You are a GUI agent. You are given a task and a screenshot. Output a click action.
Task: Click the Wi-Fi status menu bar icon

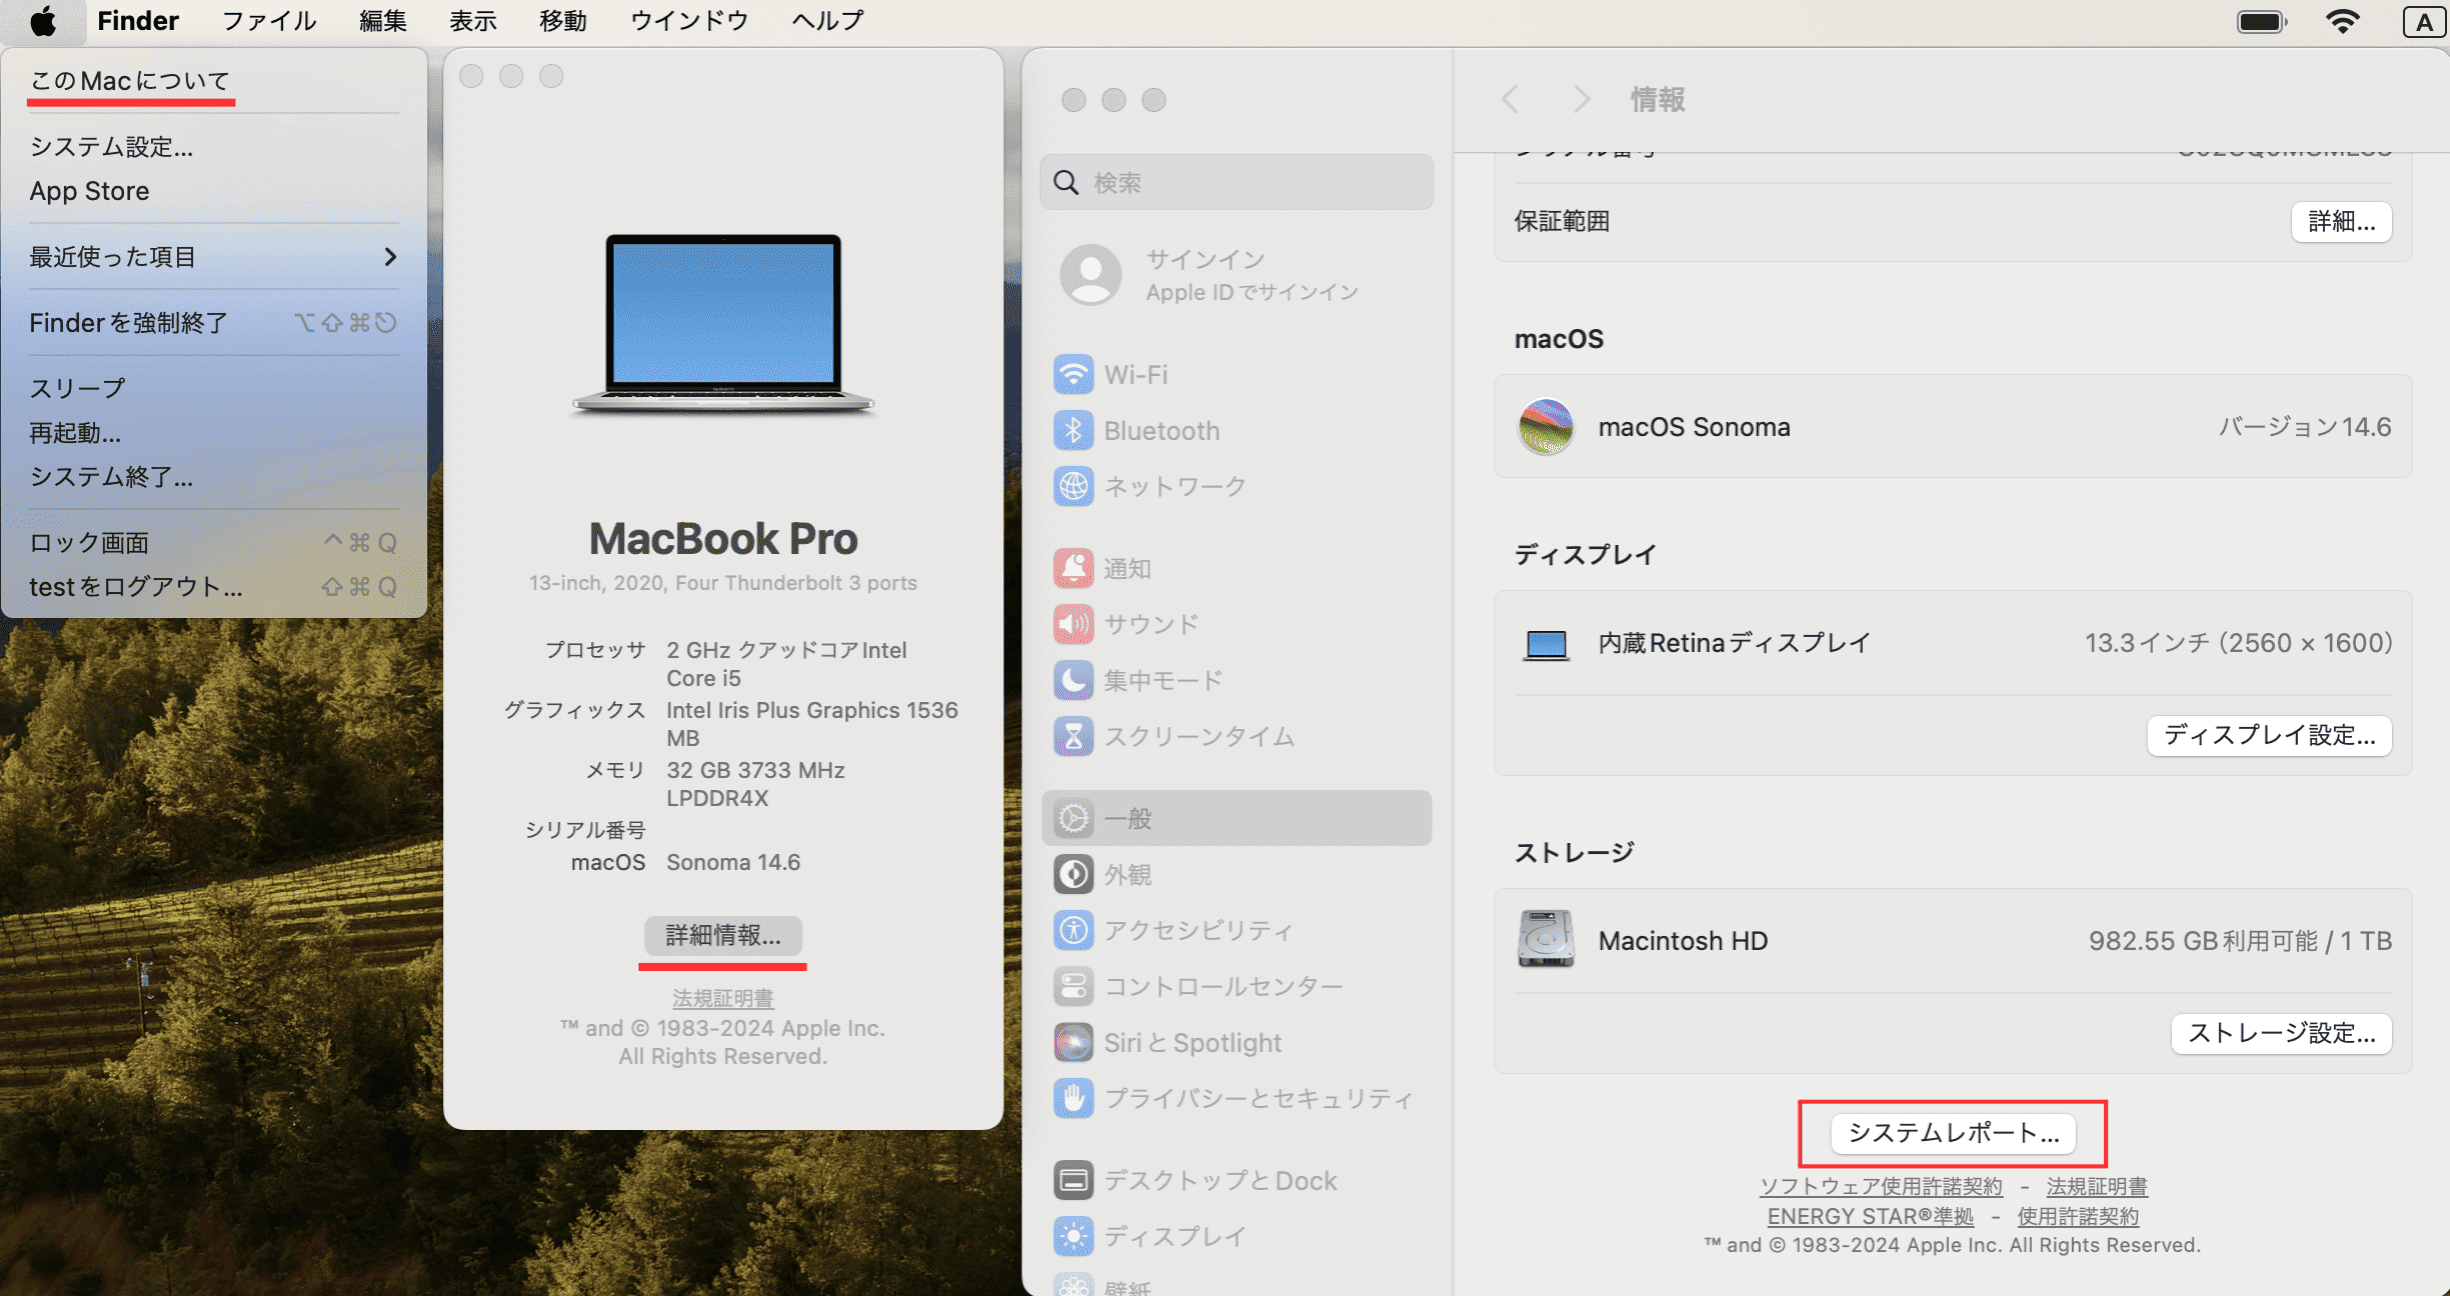pos(2342,21)
